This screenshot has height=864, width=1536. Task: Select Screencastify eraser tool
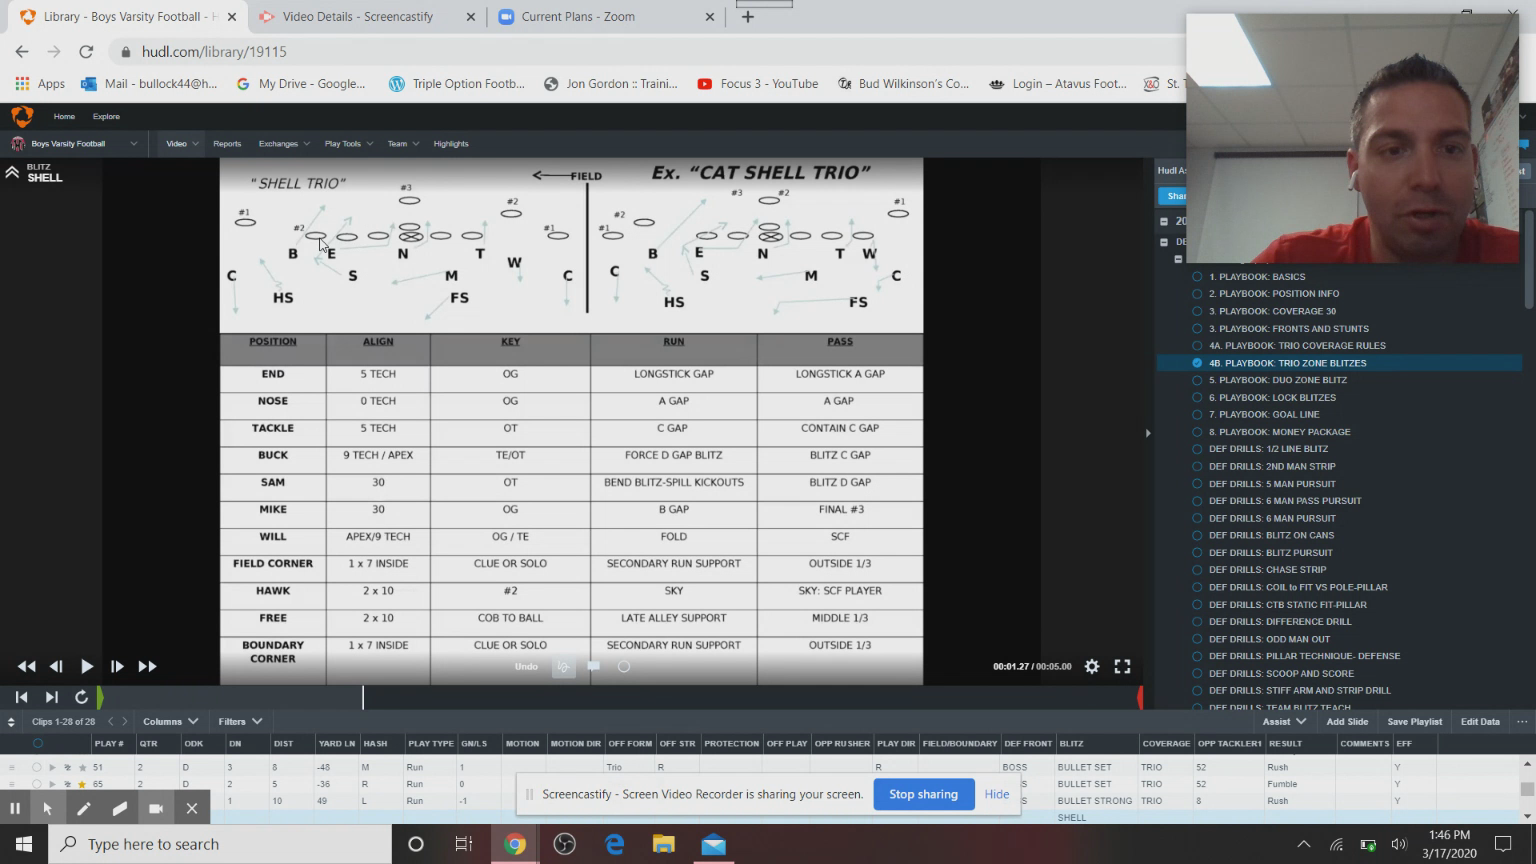120,808
